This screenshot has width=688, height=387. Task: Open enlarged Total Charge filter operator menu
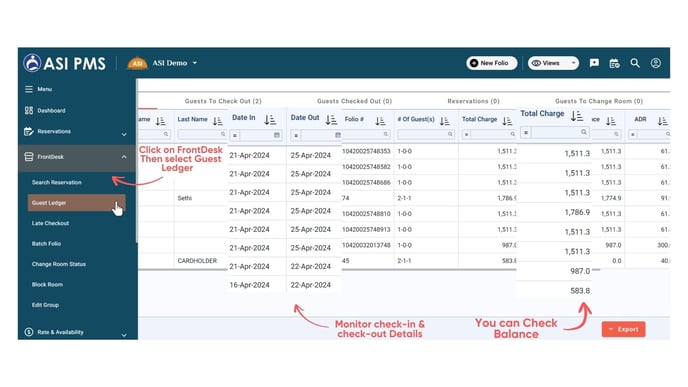[526, 133]
